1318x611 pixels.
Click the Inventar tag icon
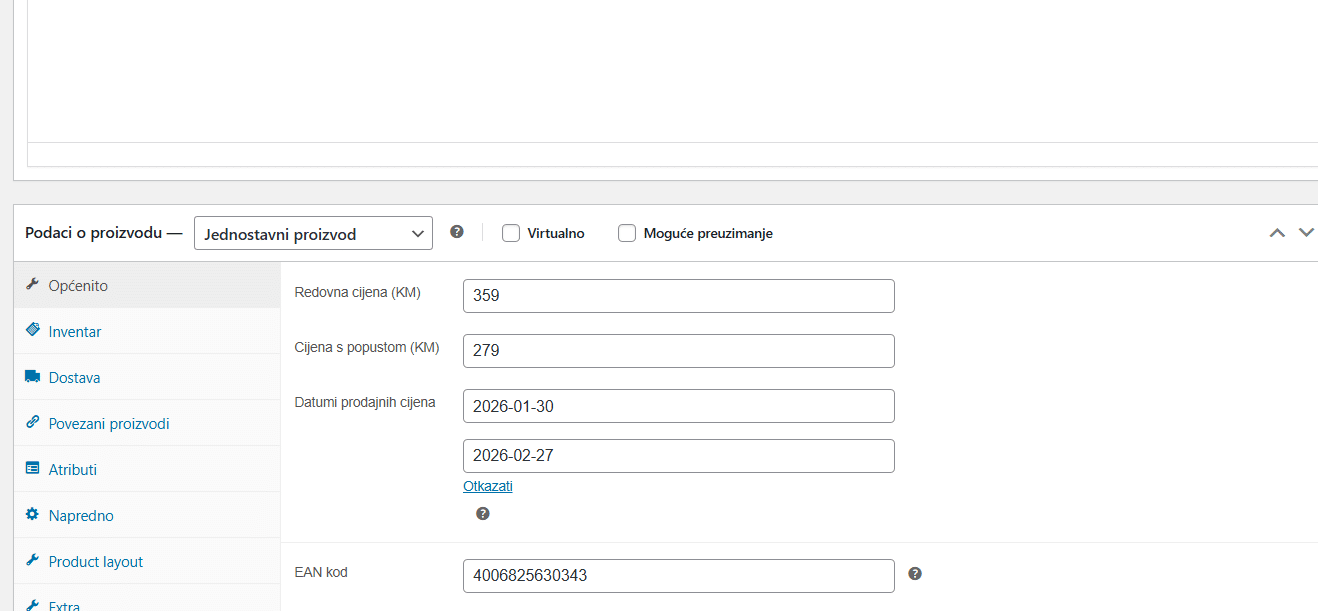click(x=32, y=331)
